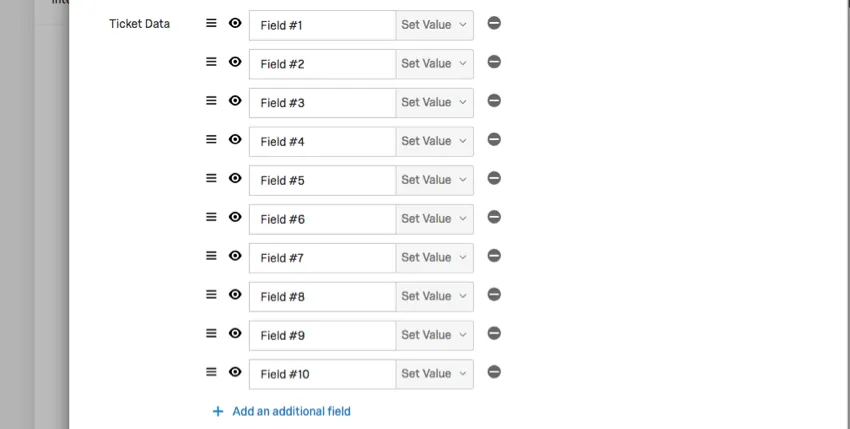850x429 pixels.
Task: Toggle the eye icon for Field #9
Action: tap(235, 333)
